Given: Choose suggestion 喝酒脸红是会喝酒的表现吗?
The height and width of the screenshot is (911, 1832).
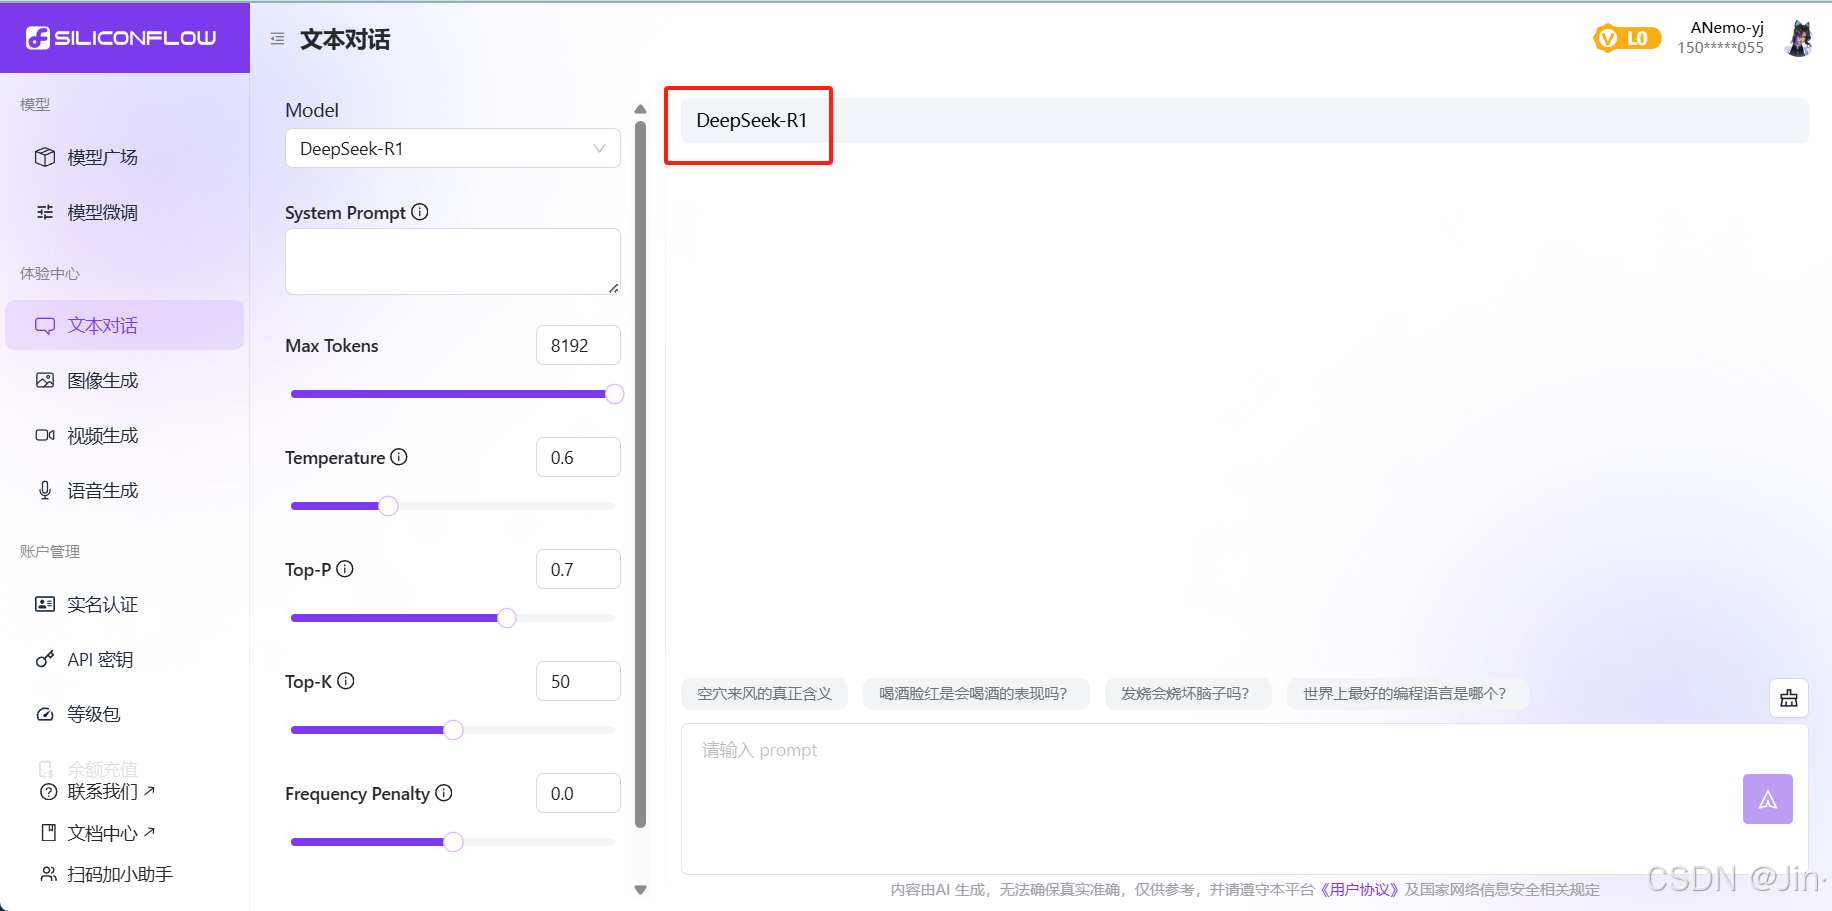Looking at the screenshot, I should [975, 693].
